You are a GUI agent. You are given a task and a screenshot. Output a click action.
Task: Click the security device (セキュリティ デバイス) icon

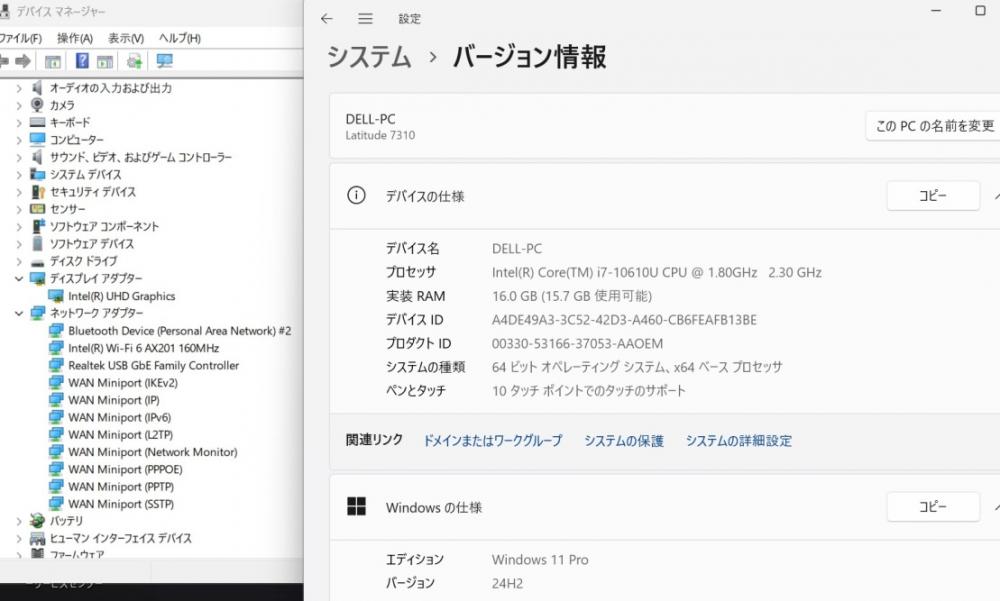coord(38,191)
